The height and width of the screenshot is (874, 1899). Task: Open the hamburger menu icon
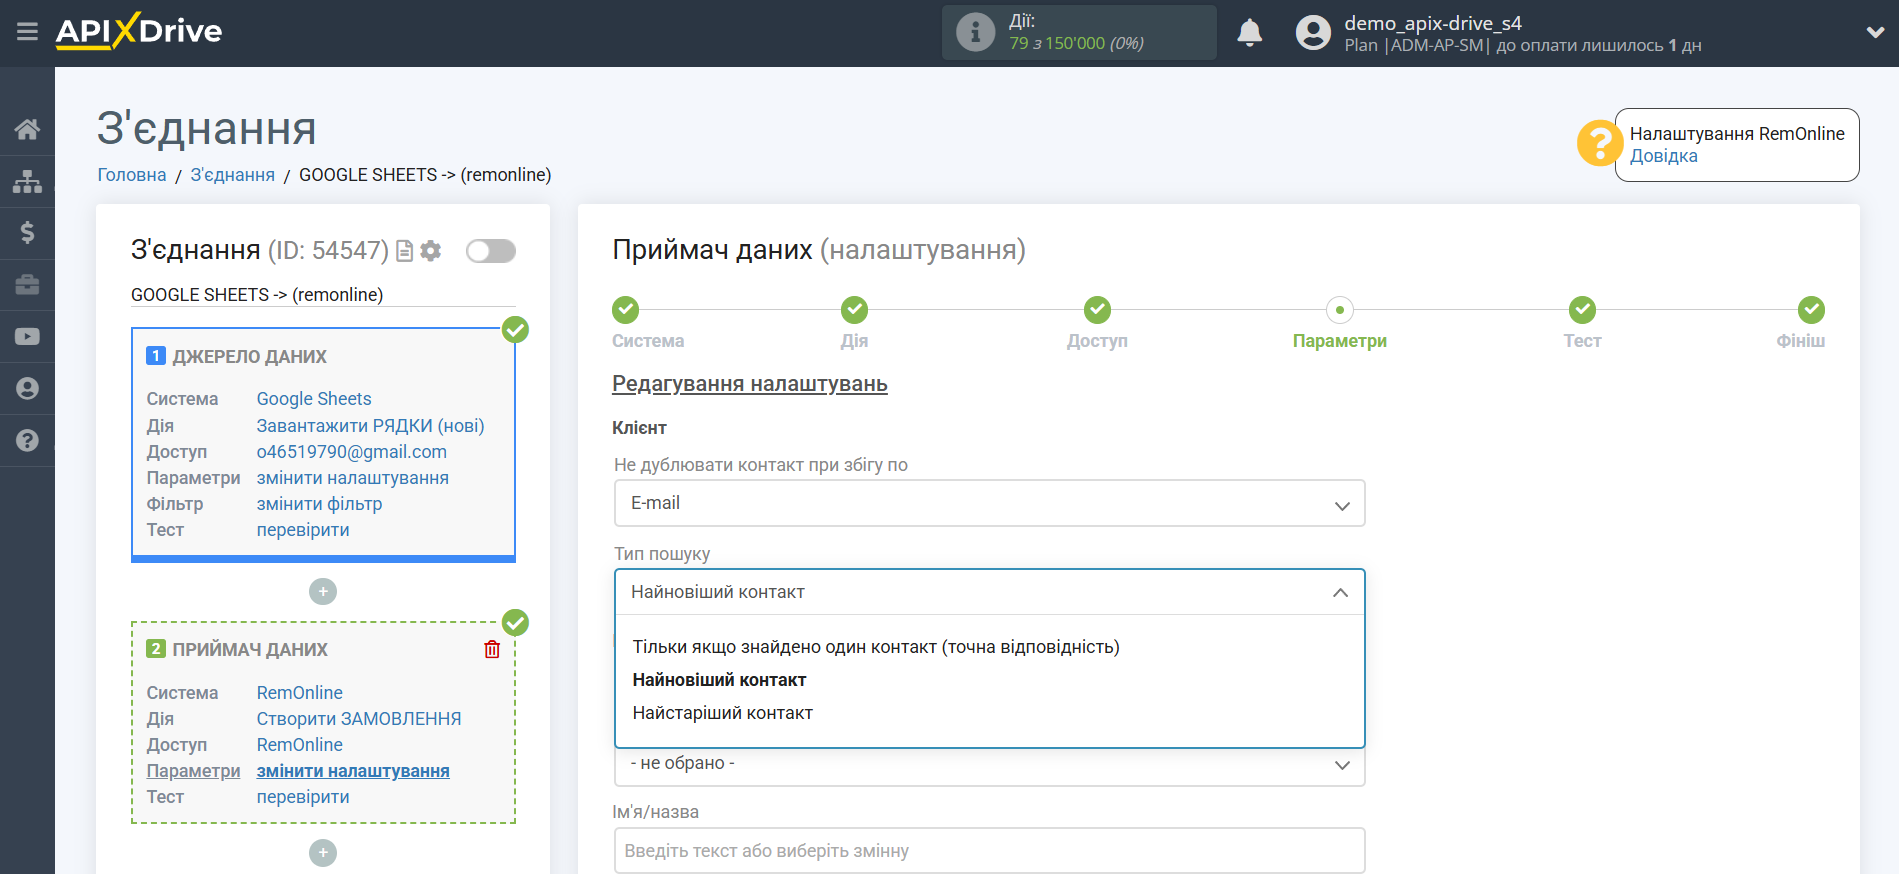[x=27, y=32]
